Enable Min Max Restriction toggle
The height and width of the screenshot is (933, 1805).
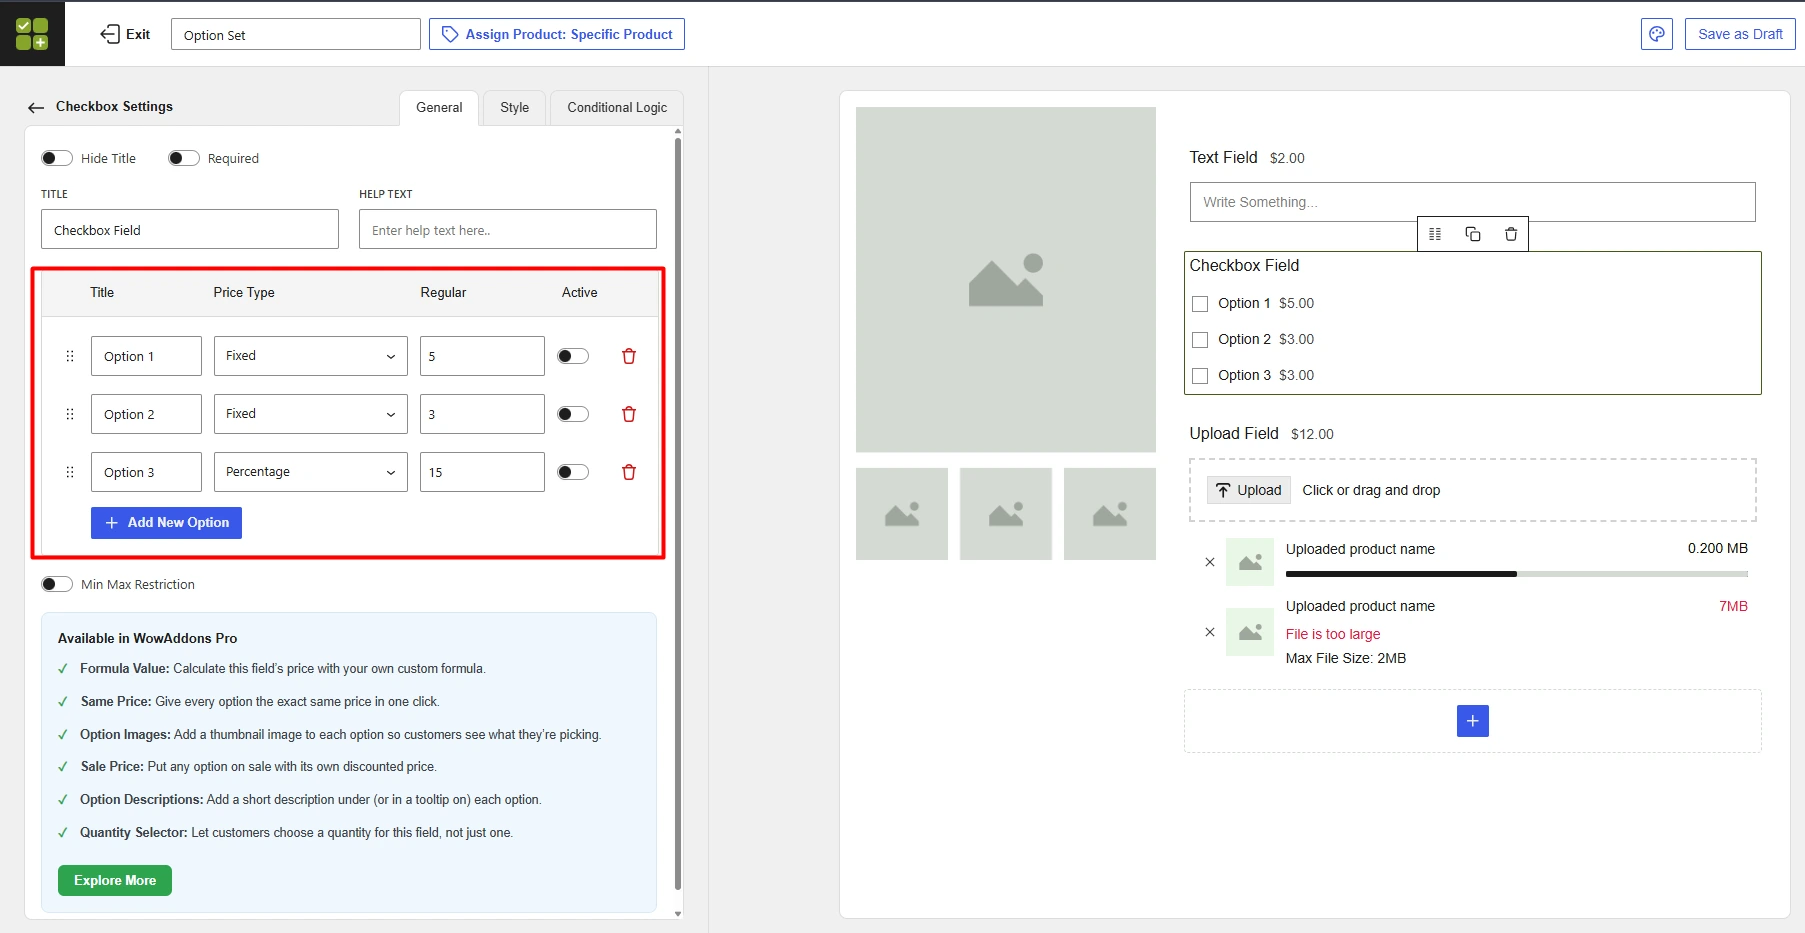click(57, 584)
